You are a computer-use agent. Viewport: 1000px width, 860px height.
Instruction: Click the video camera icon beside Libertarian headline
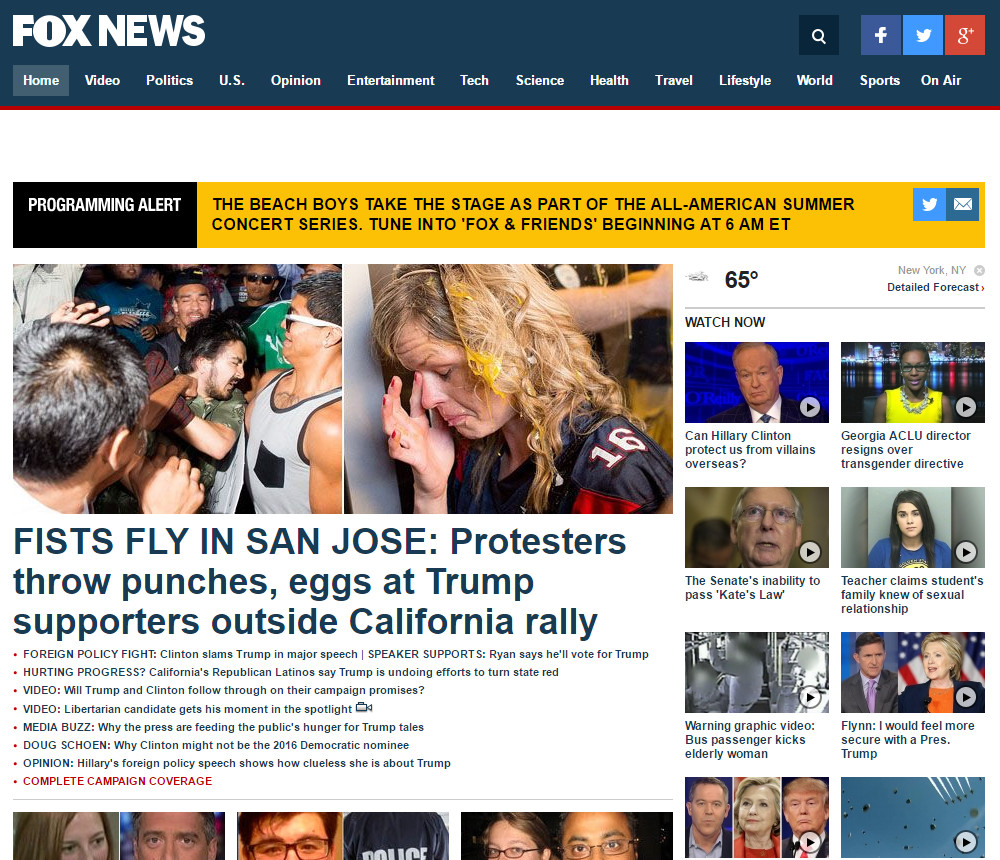click(x=364, y=708)
